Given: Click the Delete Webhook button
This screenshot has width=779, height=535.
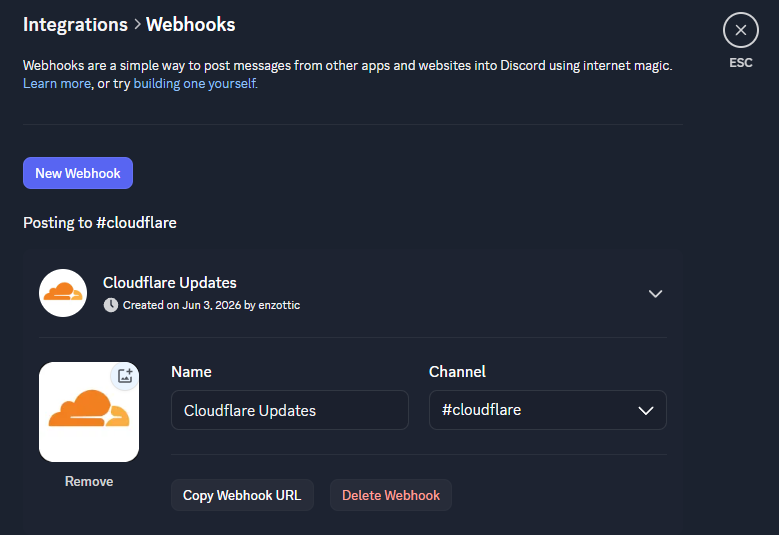Looking at the screenshot, I should click(x=390, y=495).
